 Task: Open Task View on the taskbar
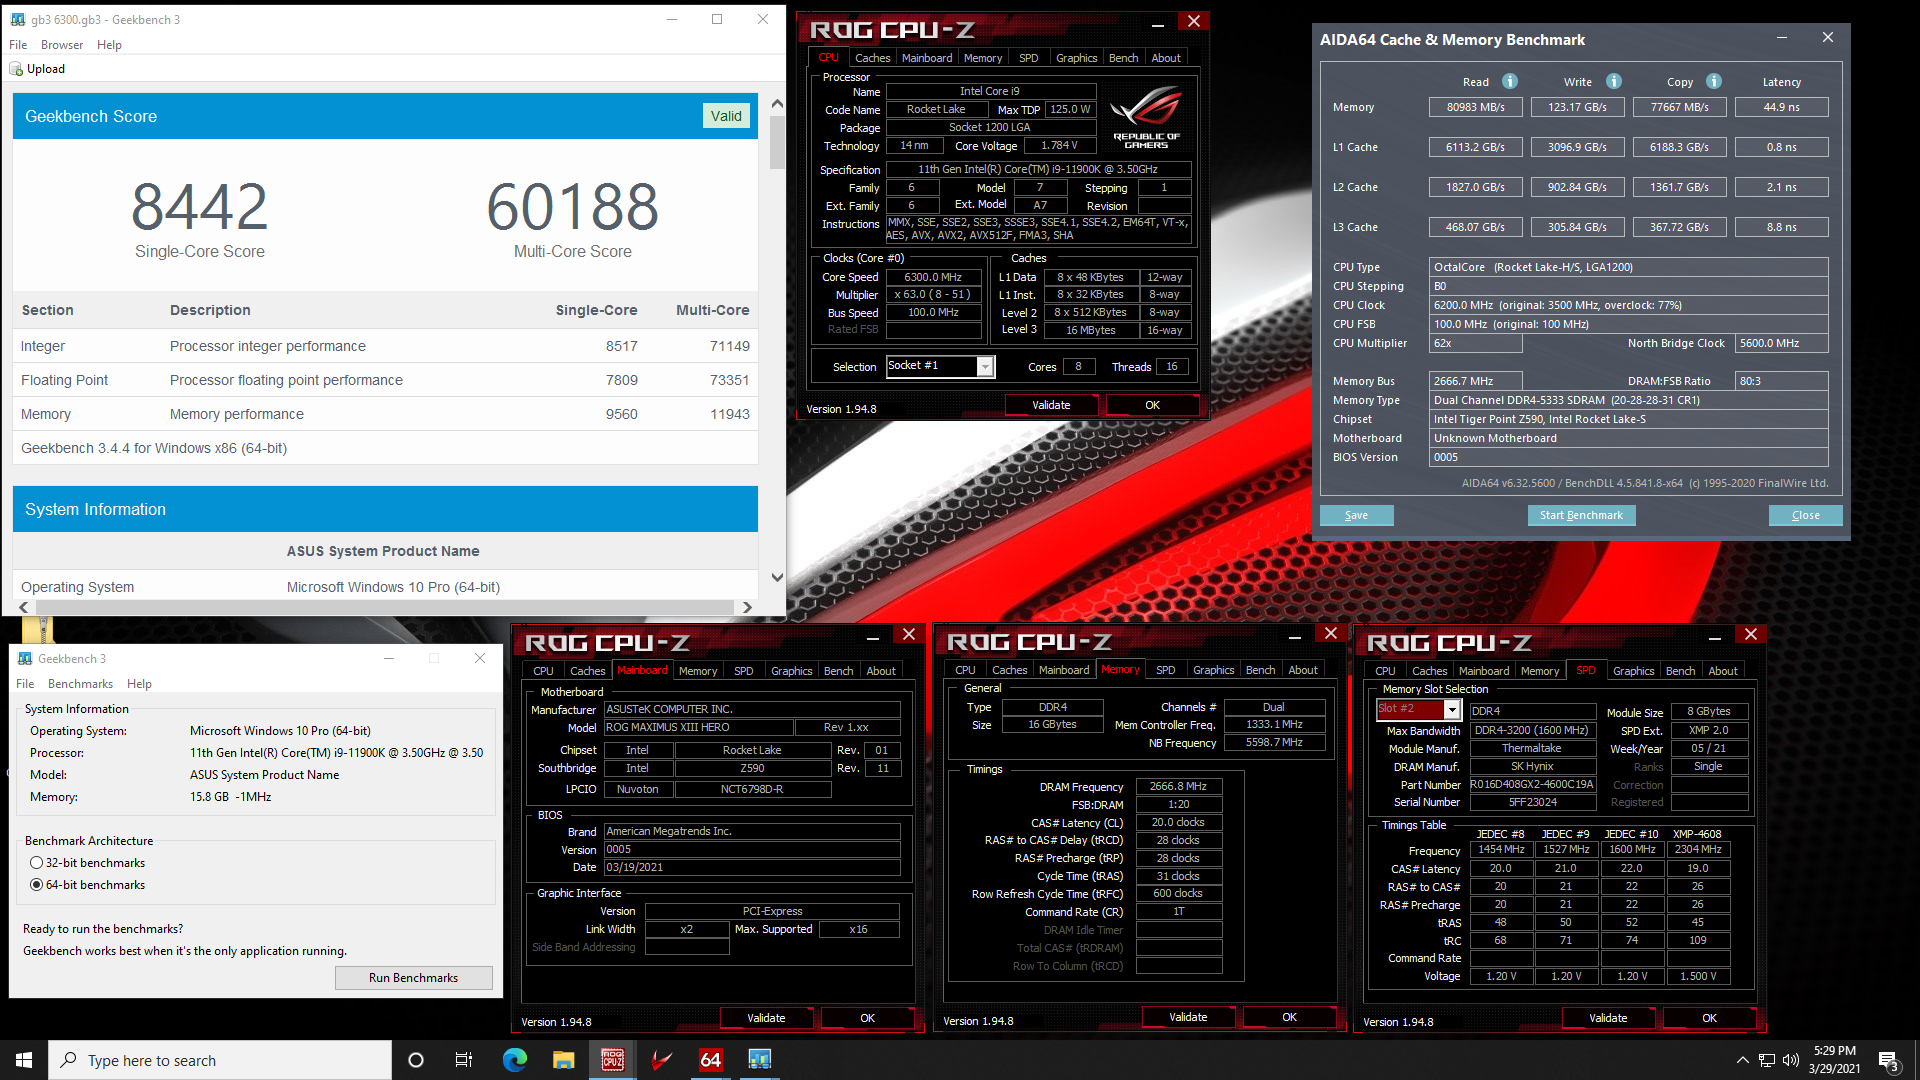point(464,1060)
